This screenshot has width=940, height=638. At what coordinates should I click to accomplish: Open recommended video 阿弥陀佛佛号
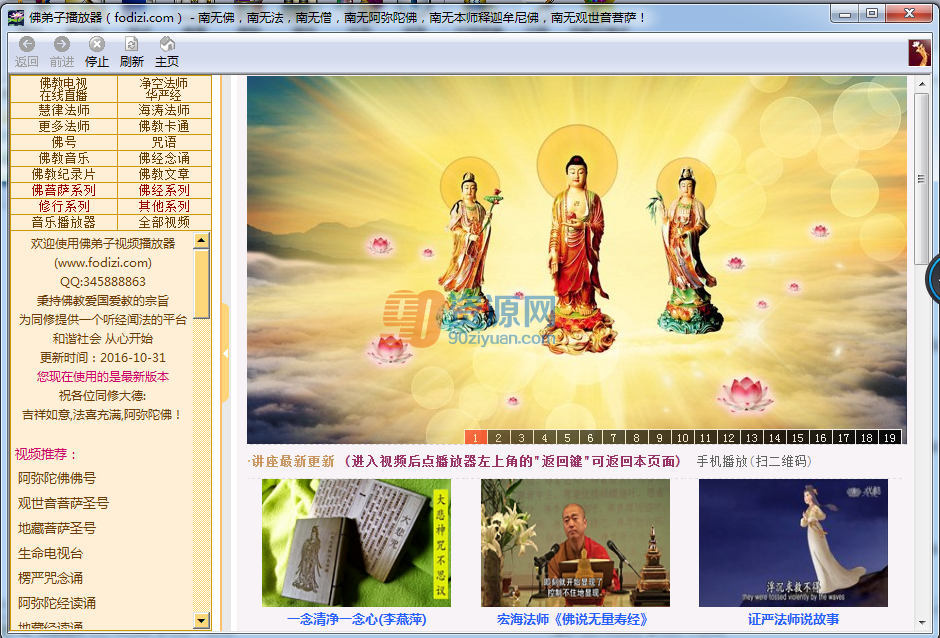tap(57, 478)
